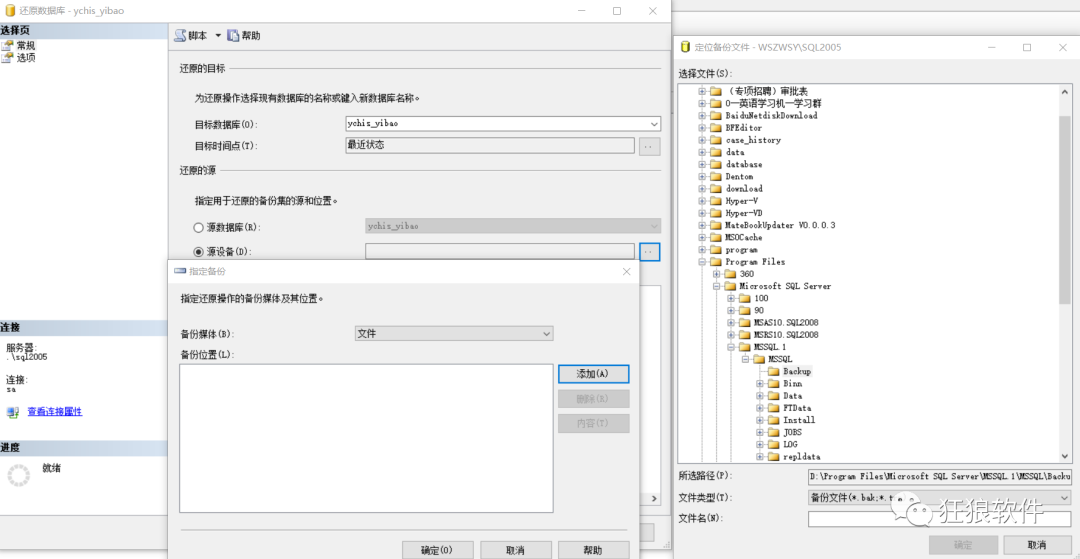This screenshot has width=1080, height=559.
Task: Click the 所选路径 text field
Action: point(939,476)
